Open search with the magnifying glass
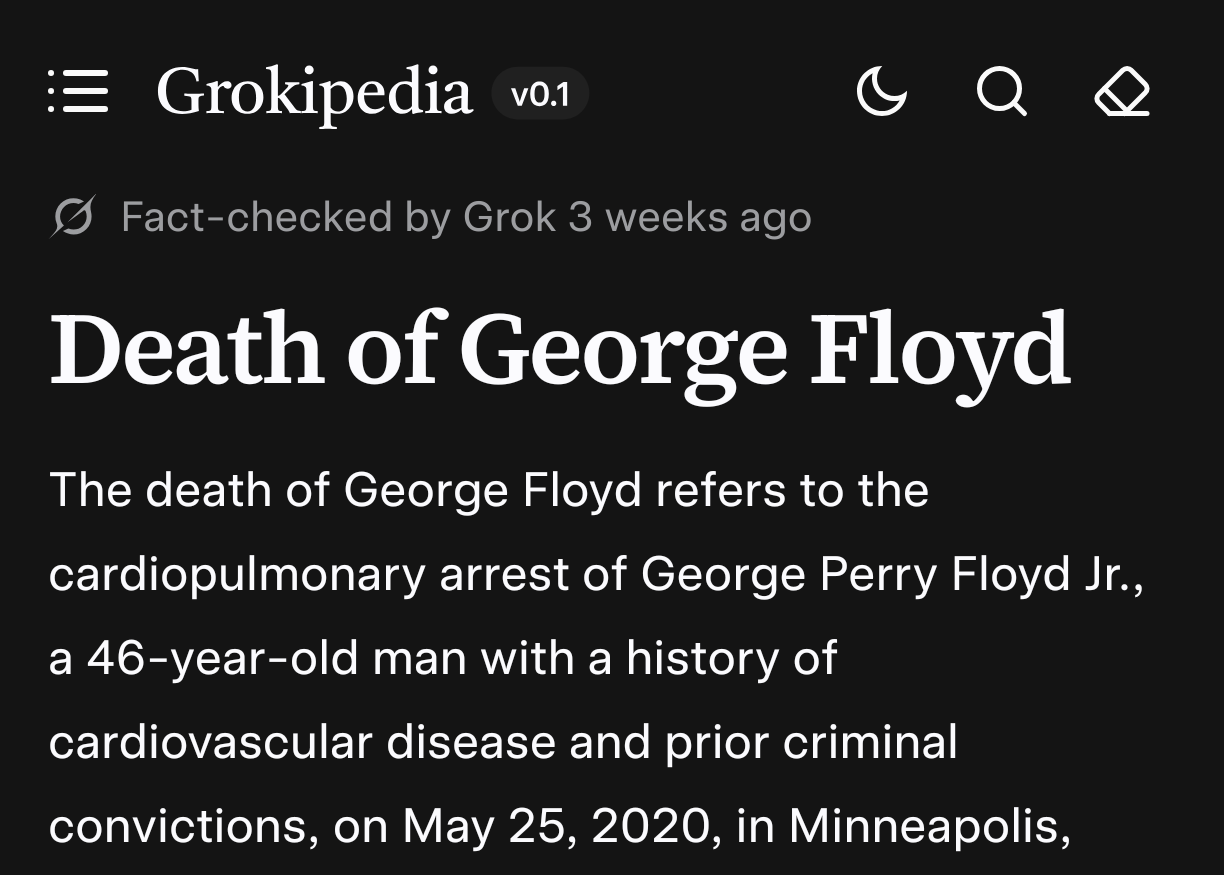Viewport: 1224px width, 875px height. [1001, 94]
